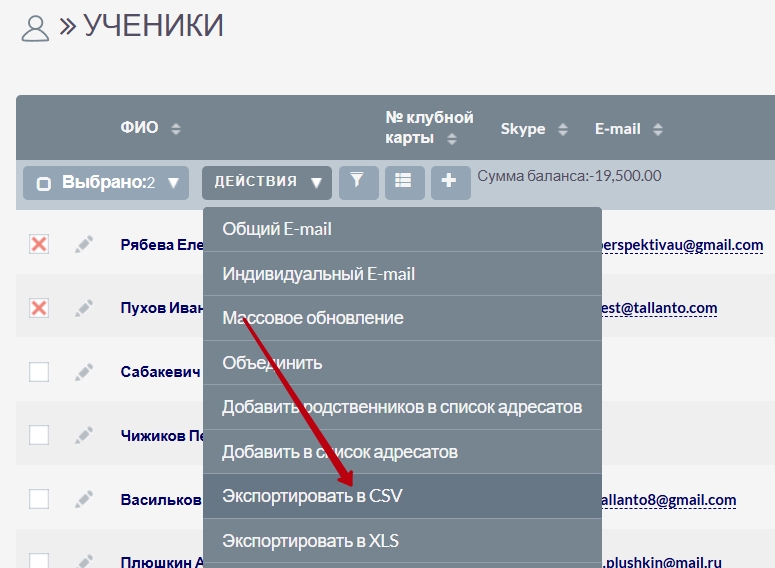Click the edit pencil for Васильков

(84, 499)
